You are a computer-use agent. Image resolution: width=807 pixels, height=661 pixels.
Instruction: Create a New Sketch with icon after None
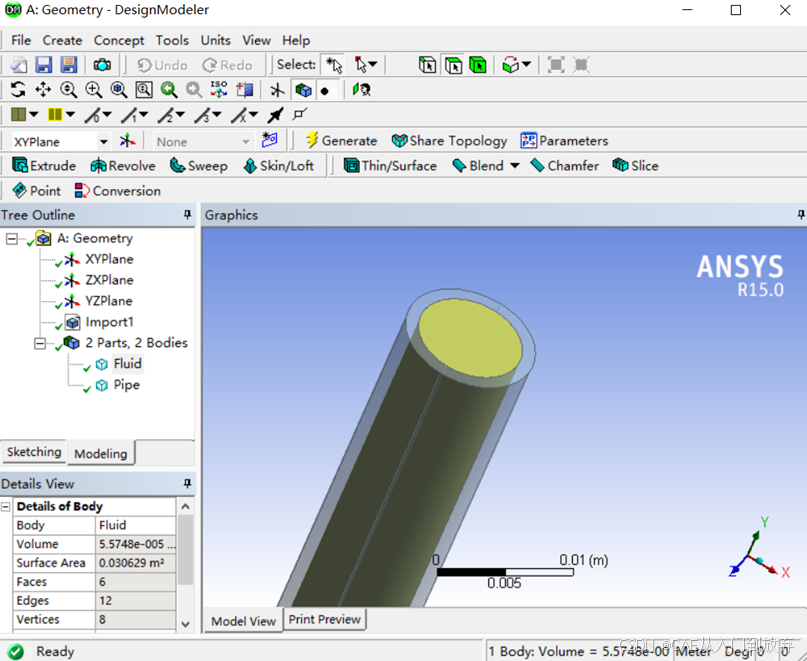click(270, 140)
